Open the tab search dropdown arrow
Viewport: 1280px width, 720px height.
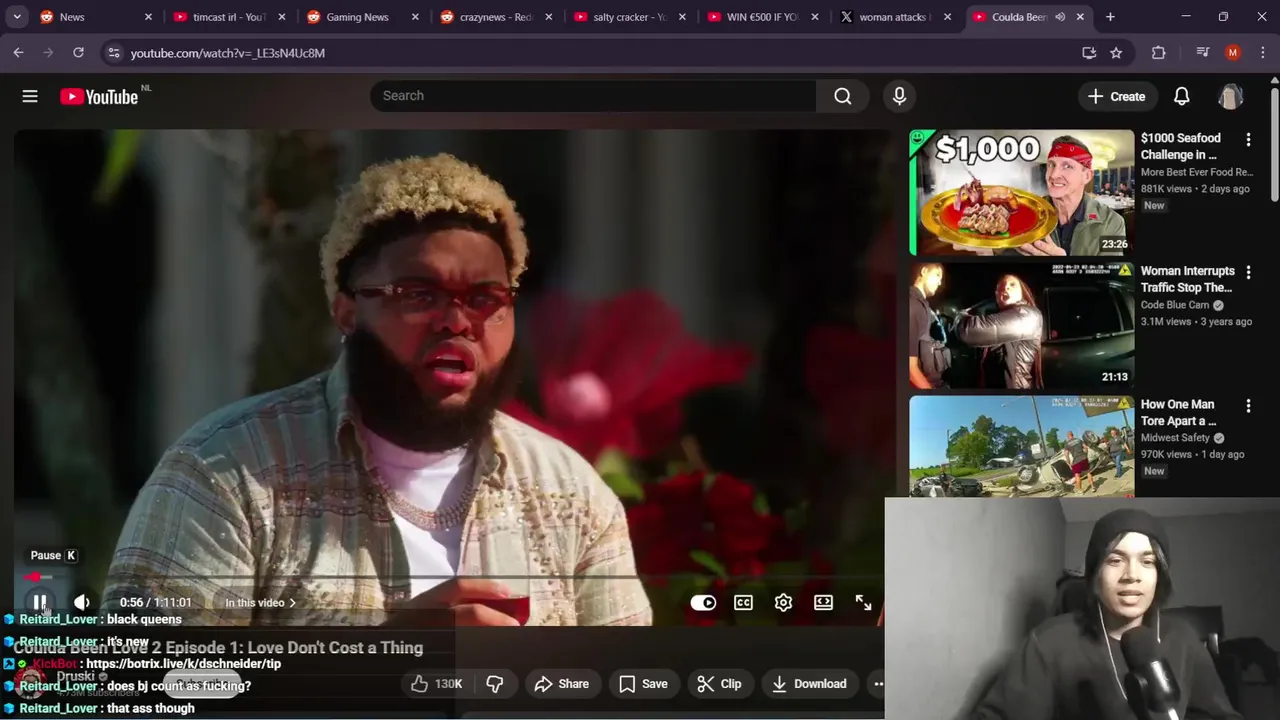point(17,17)
